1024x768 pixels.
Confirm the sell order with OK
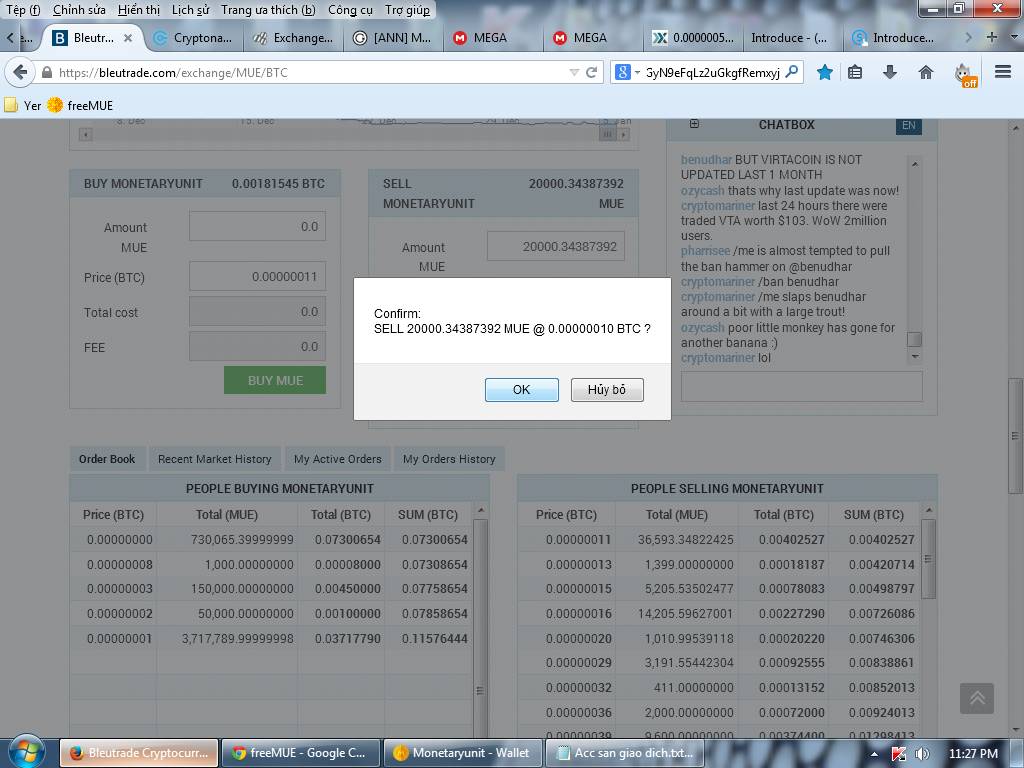(x=521, y=390)
